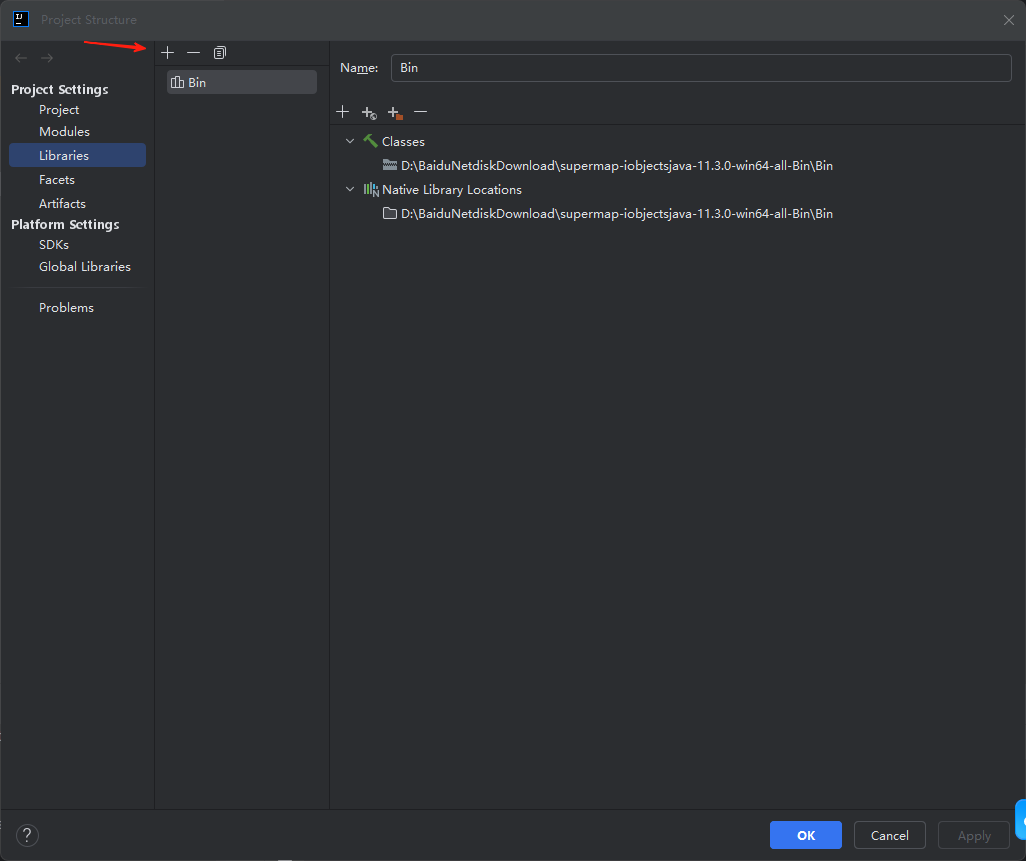1026x861 pixels.
Task: Click the back navigation arrow
Action: [x=20, y=57]
